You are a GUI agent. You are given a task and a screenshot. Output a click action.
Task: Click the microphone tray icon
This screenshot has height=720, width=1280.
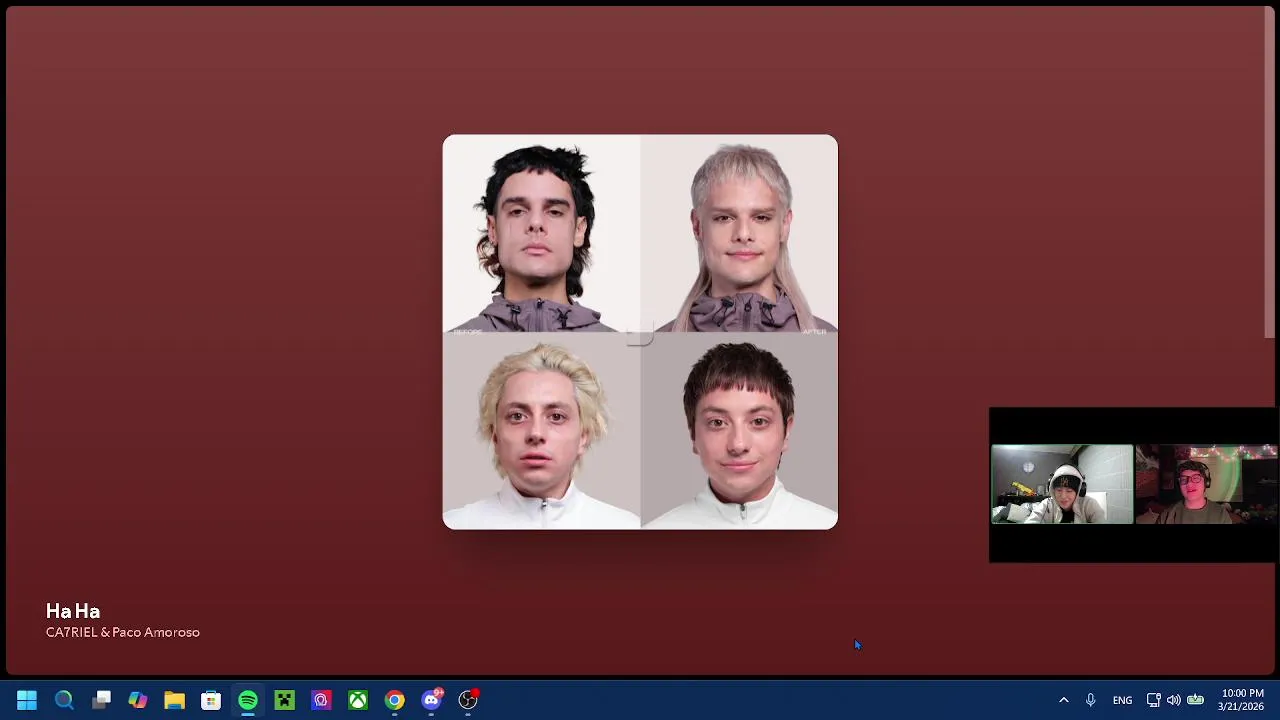pos(1091,700)
